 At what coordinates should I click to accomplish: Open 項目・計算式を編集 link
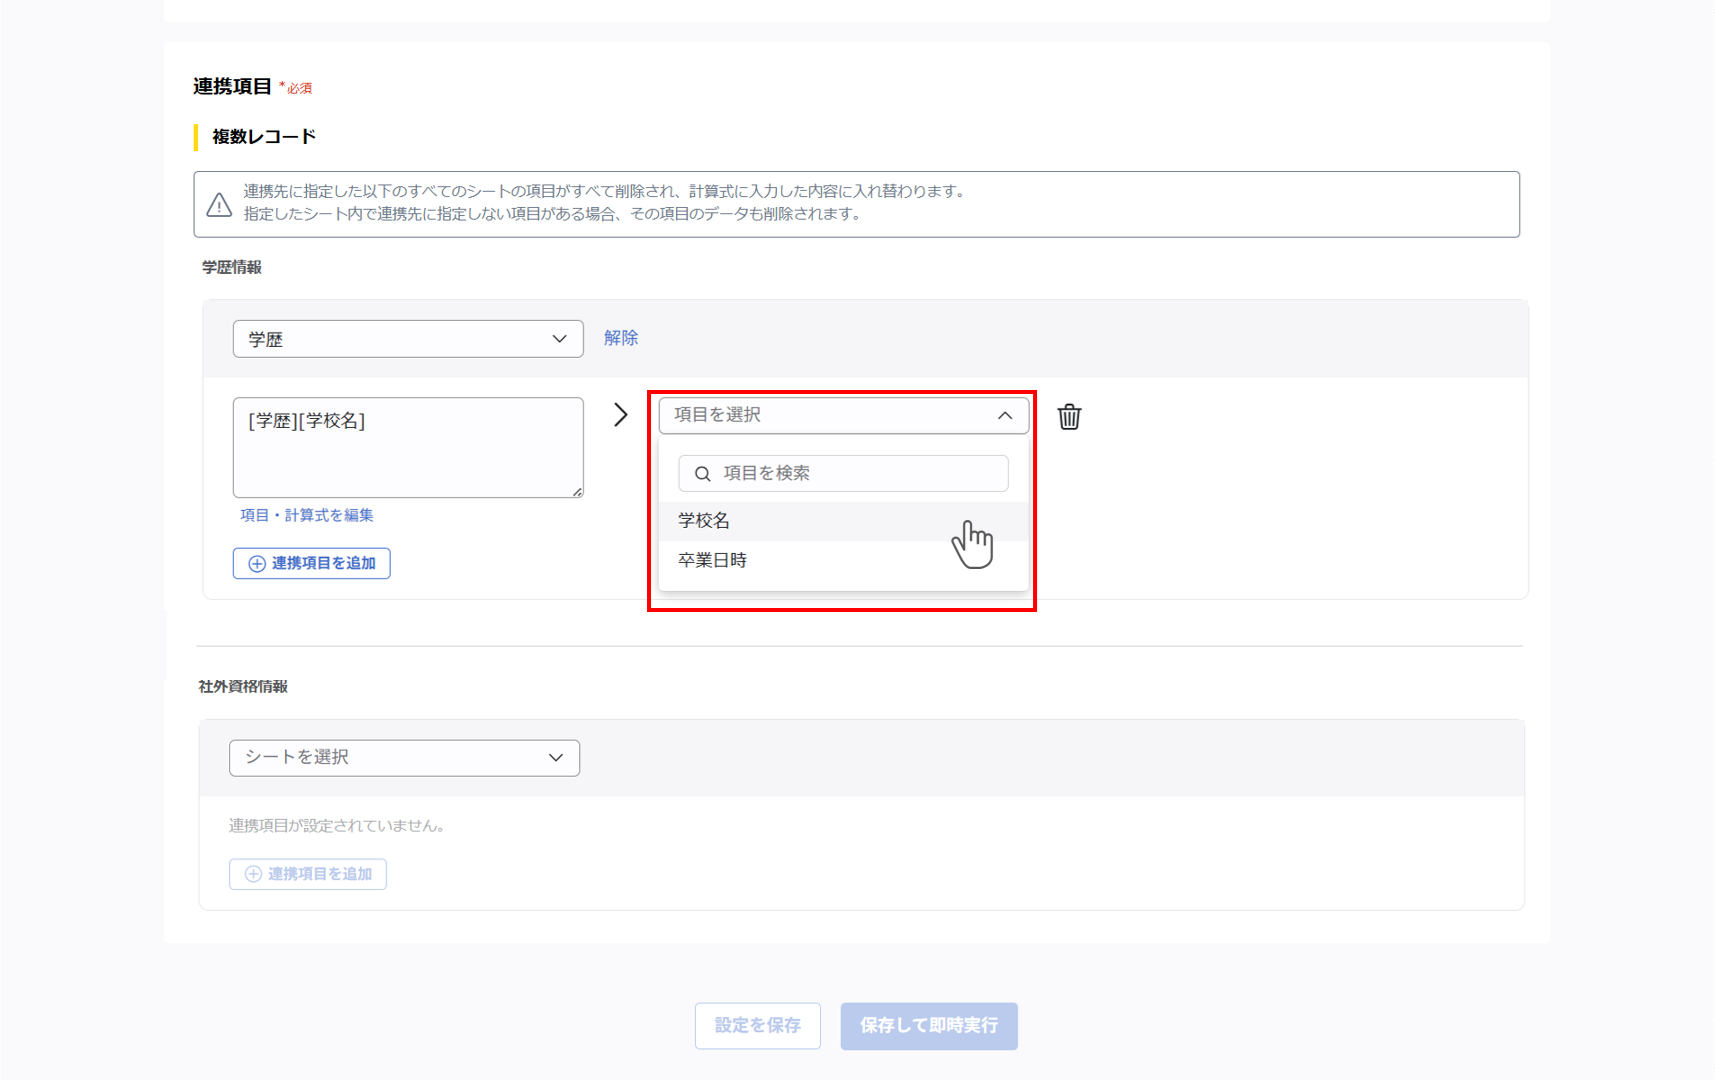307,516
